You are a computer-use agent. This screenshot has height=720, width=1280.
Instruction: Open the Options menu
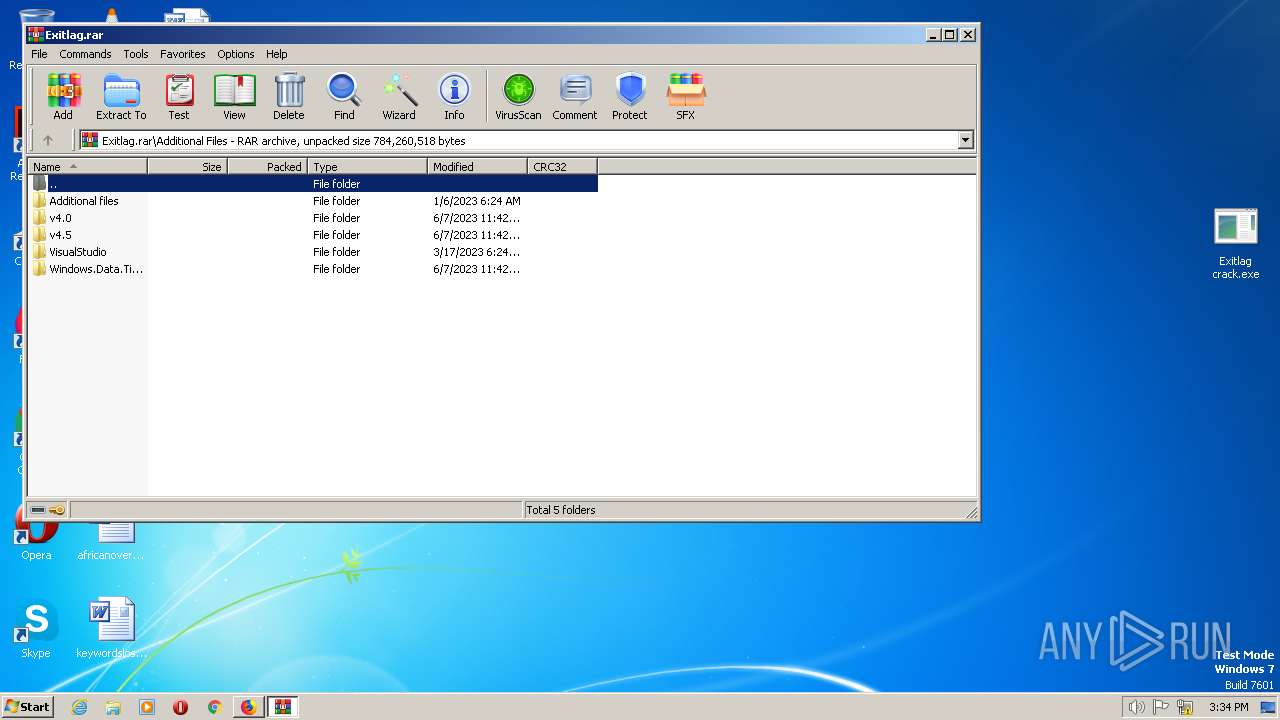click(x=236, y=54)
